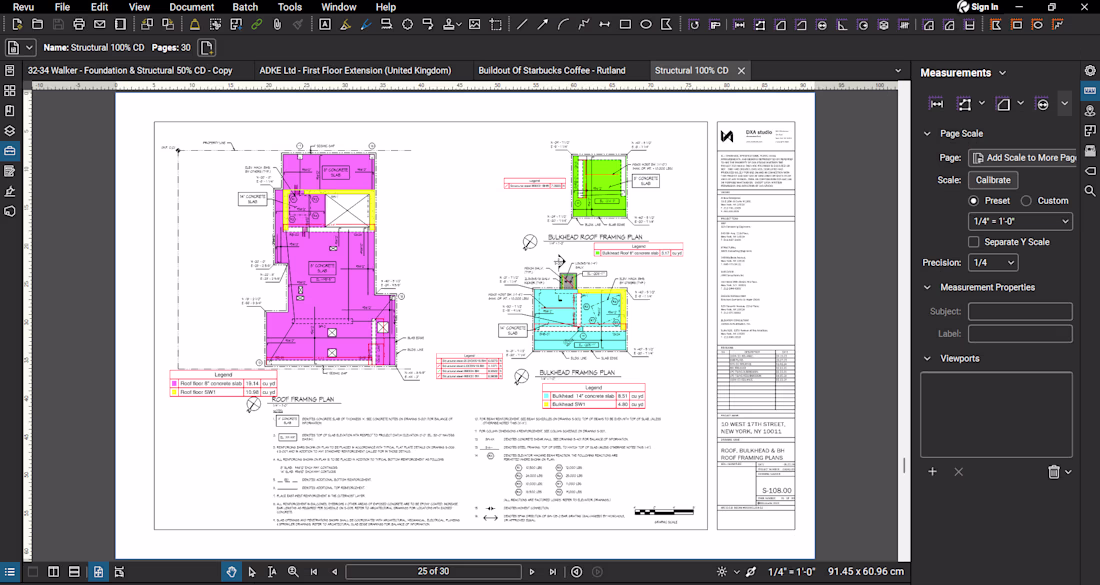1100x585 pixels.
Task: Click the Calibrate button
Action: [993, 180]
